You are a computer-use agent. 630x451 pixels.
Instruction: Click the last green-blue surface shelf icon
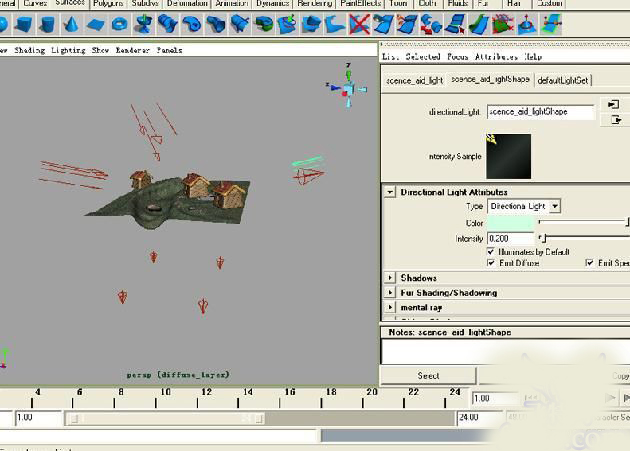tap(550, 24)
